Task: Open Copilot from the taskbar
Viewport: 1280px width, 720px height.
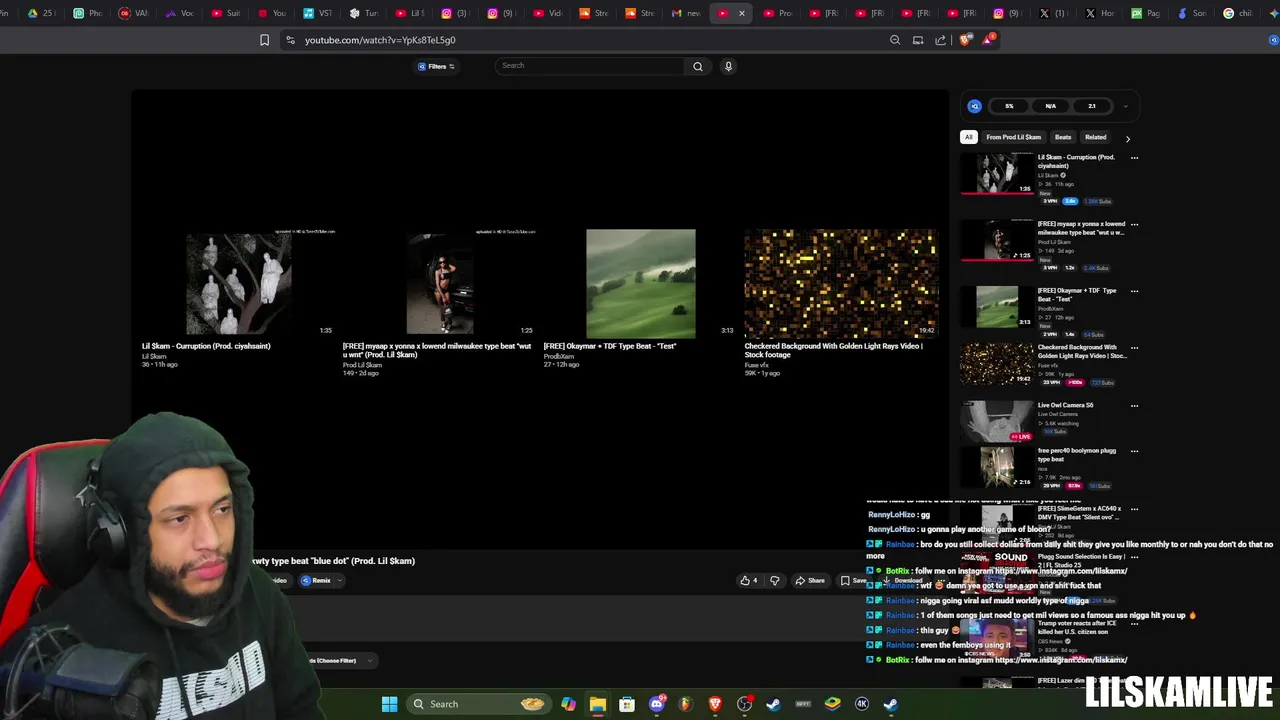Action: pos(568,704)
